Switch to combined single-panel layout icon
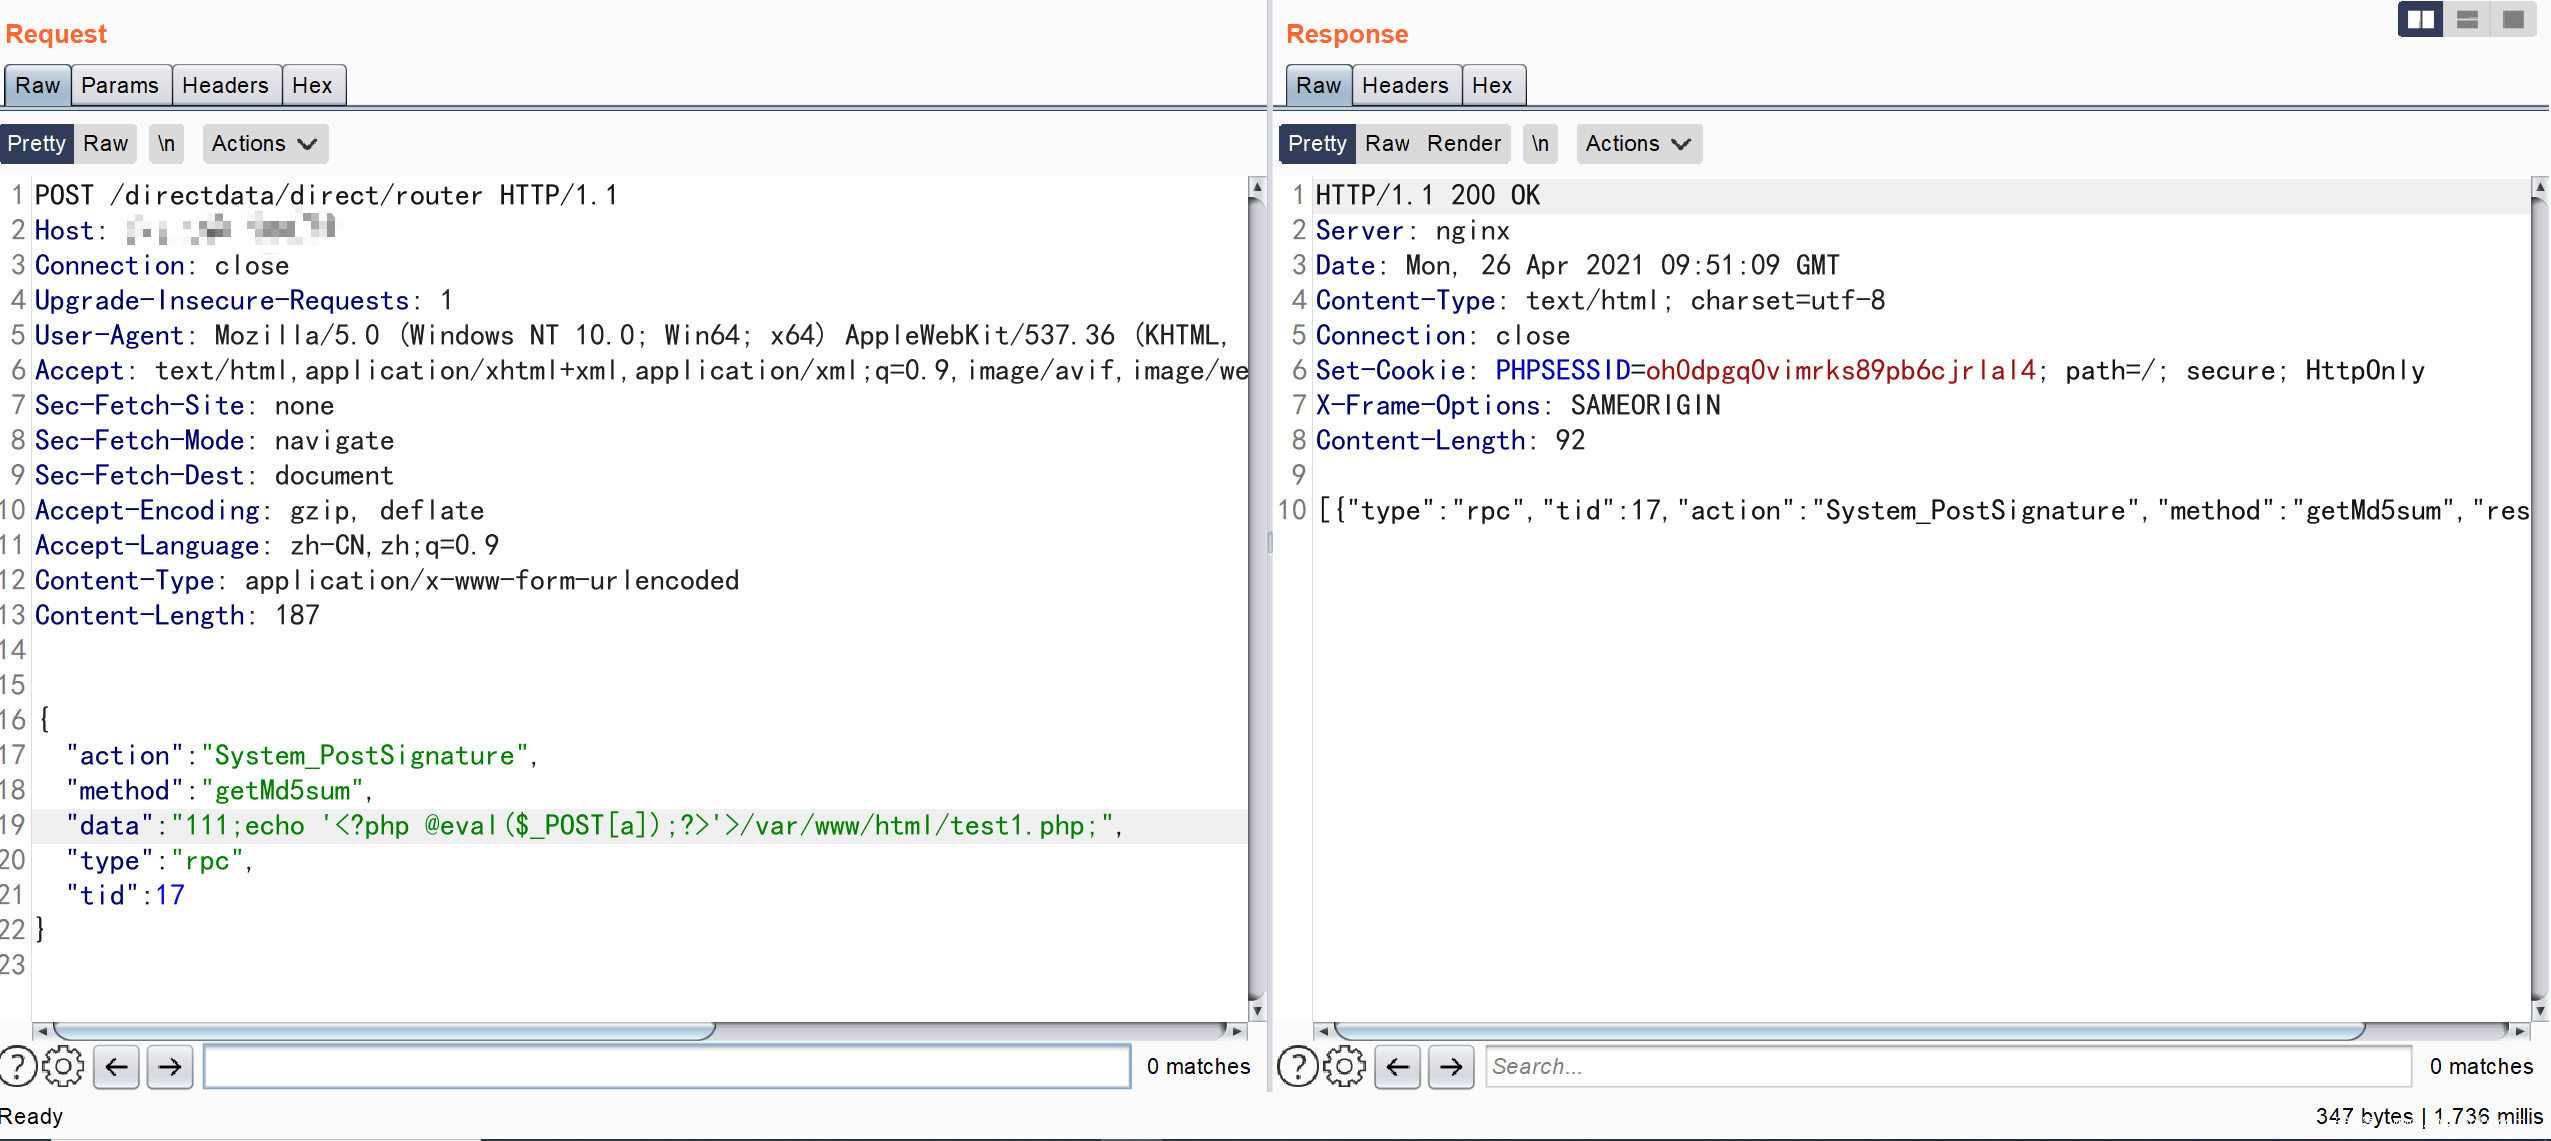 (2513, 19)
